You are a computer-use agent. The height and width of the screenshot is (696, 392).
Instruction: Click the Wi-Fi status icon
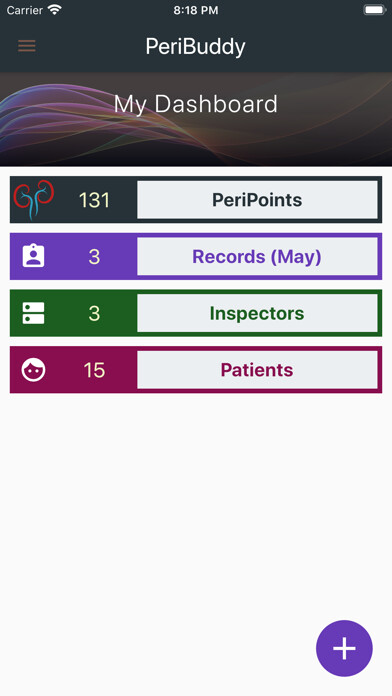click(x=55, y=10)
